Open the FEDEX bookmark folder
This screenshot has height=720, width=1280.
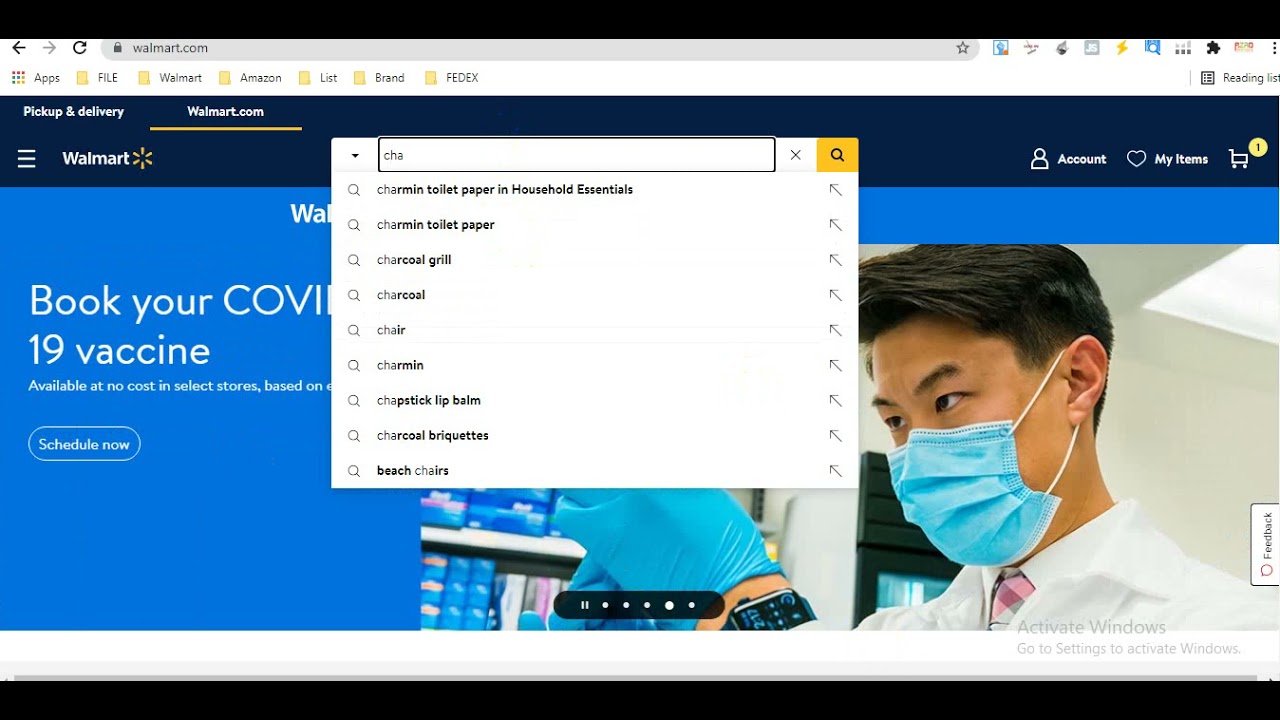click(x=452, y=77)
